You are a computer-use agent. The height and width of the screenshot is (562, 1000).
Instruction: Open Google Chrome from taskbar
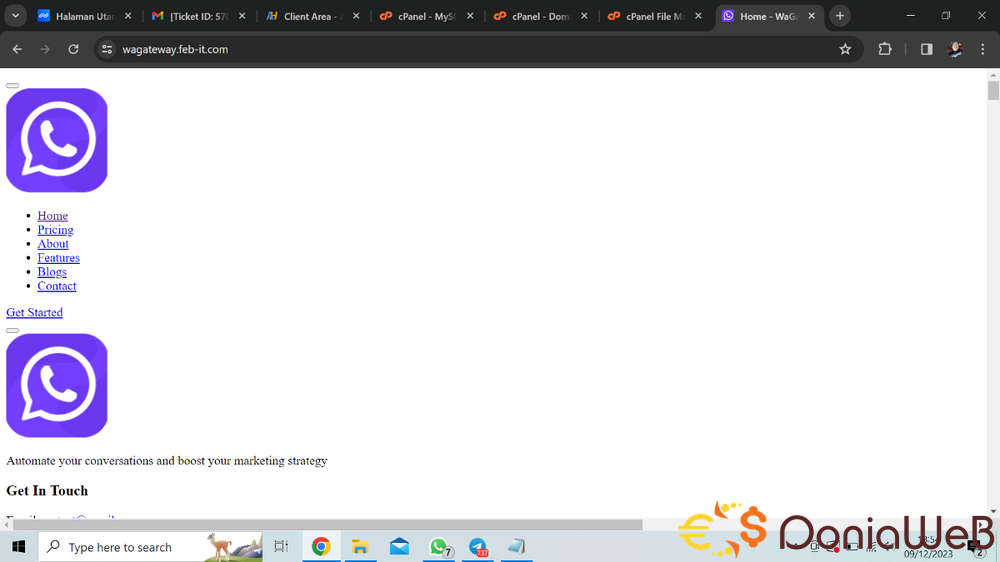coord(321,547)
